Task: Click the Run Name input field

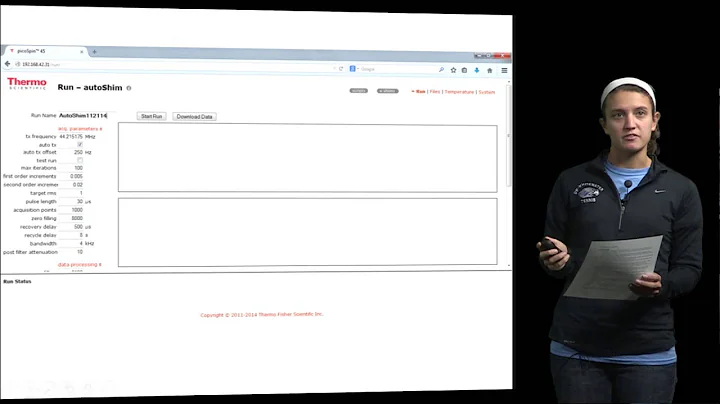Action: click(x=86, y=116)
